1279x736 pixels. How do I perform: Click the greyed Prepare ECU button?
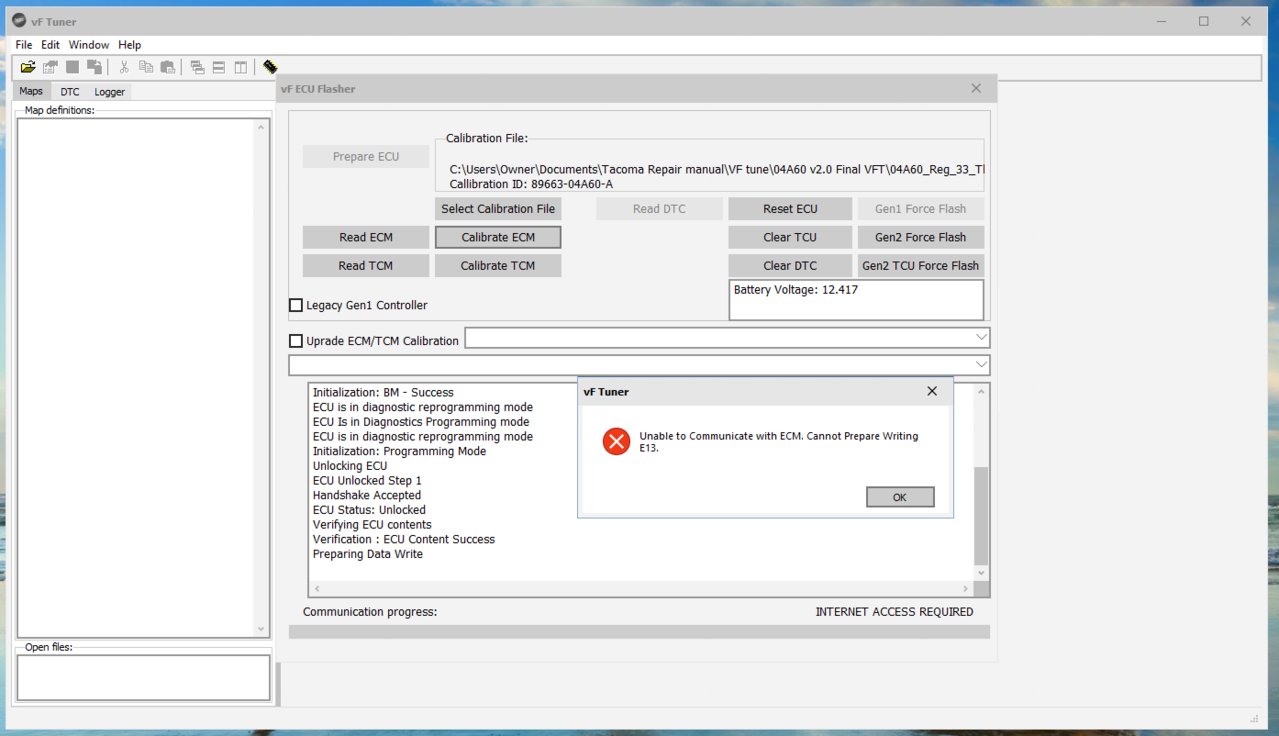366,156
